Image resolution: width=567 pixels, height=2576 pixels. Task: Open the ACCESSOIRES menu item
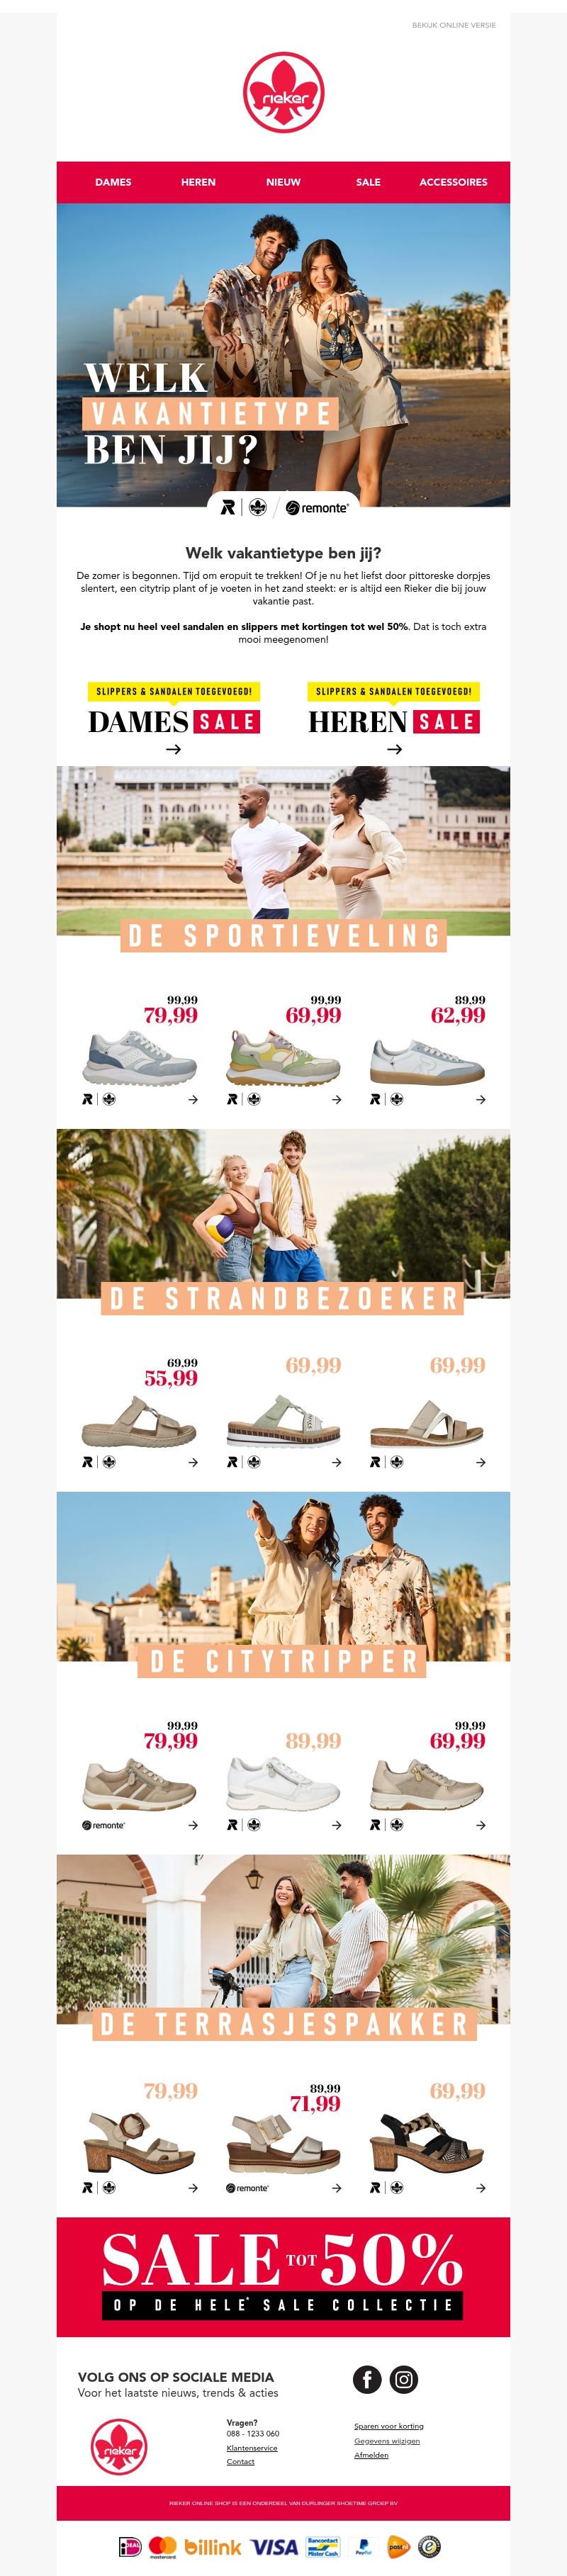(x=453, y=182)
